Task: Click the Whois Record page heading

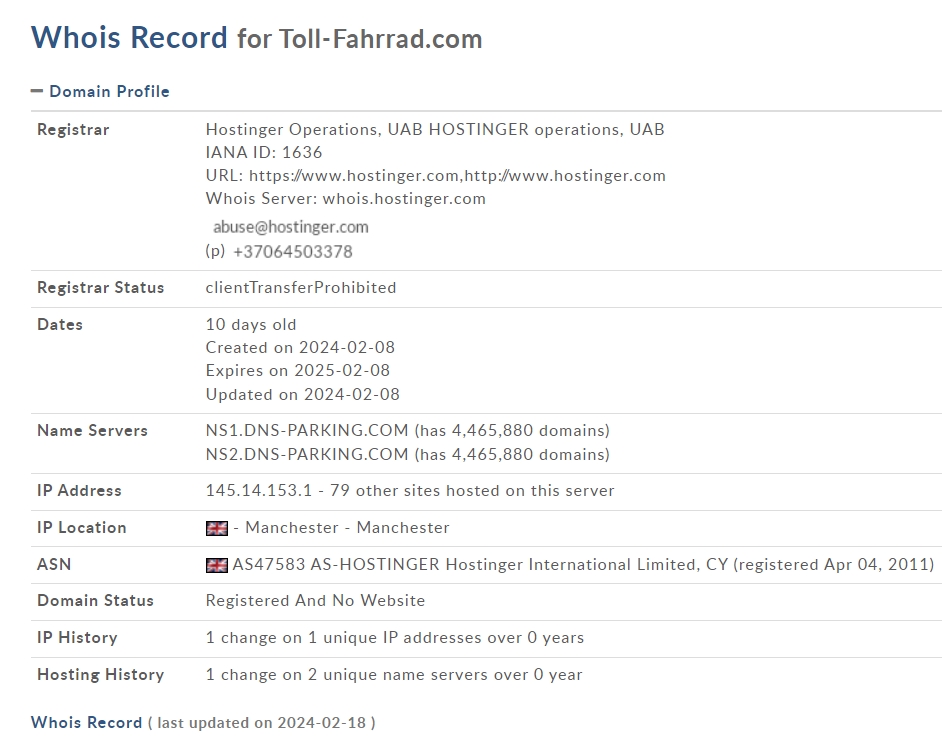Action: tap(129, 37)
